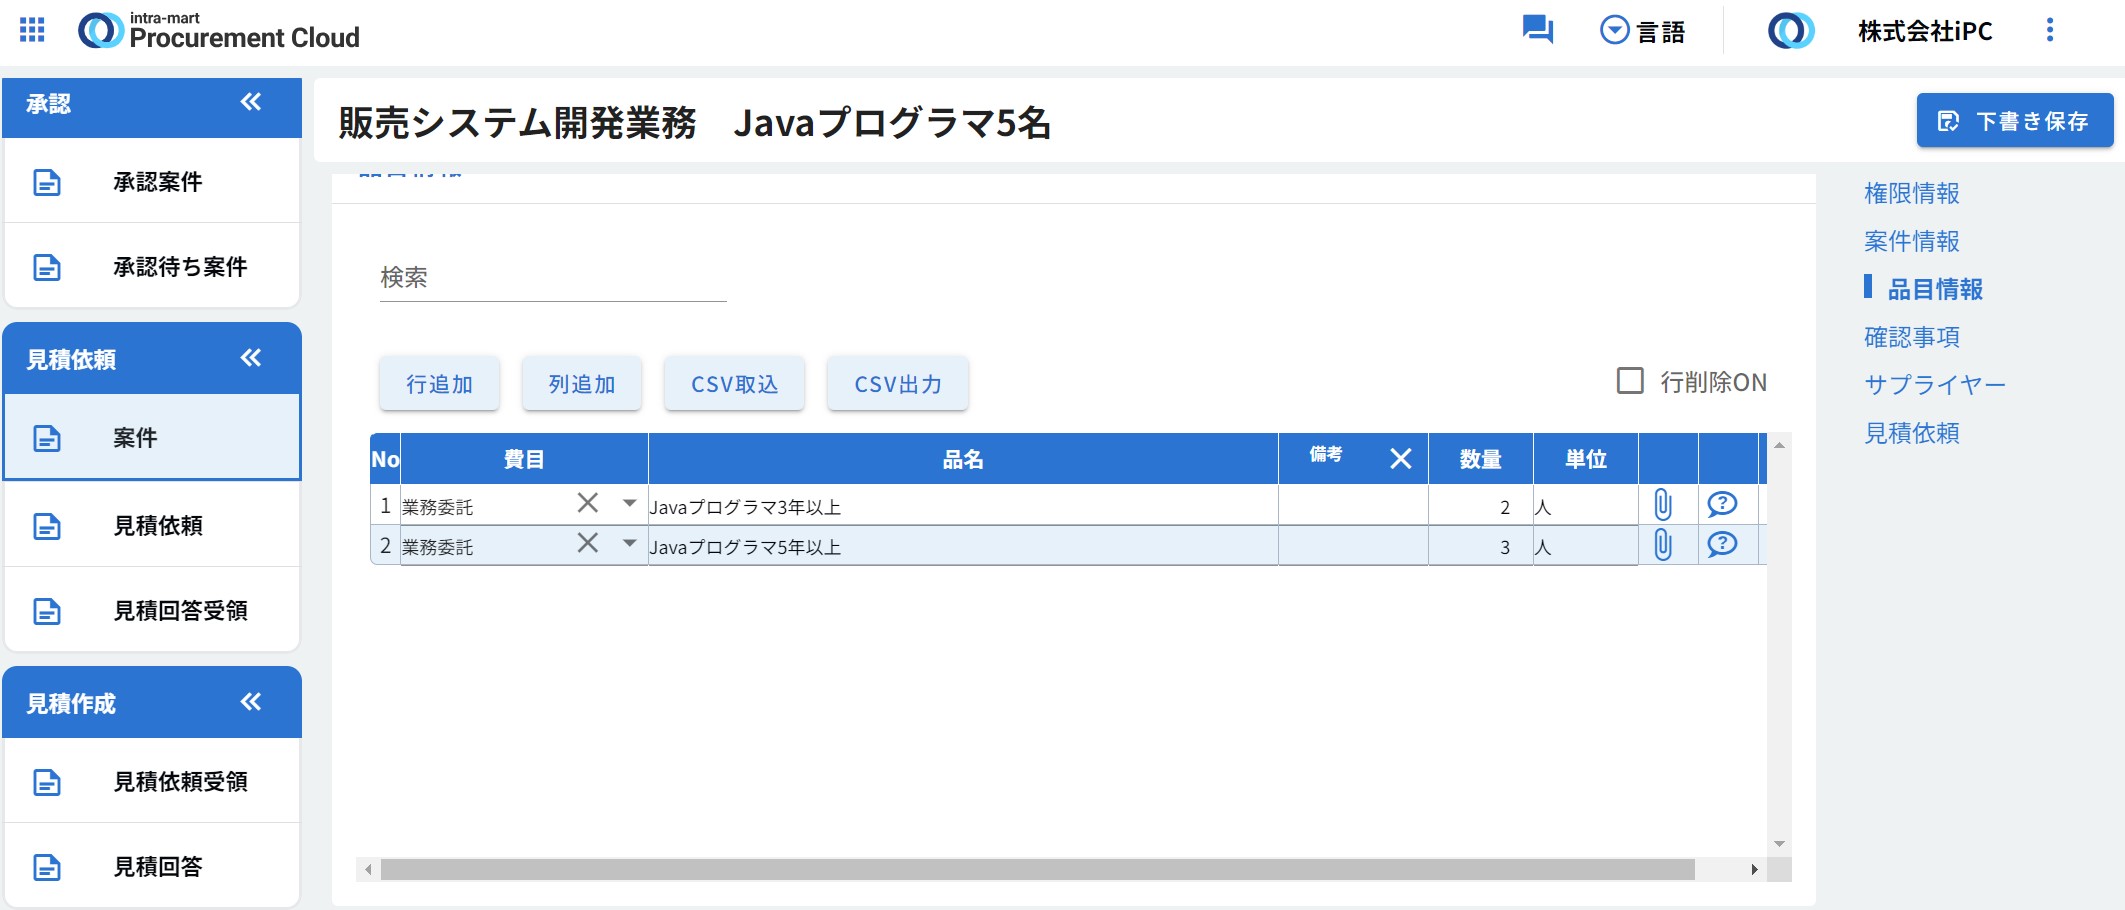This screenshot has height=910, width=2125.
Task: Open 承認待ち案件 in the sidebar
Action: pyautogui.click(x=152, y=267)
